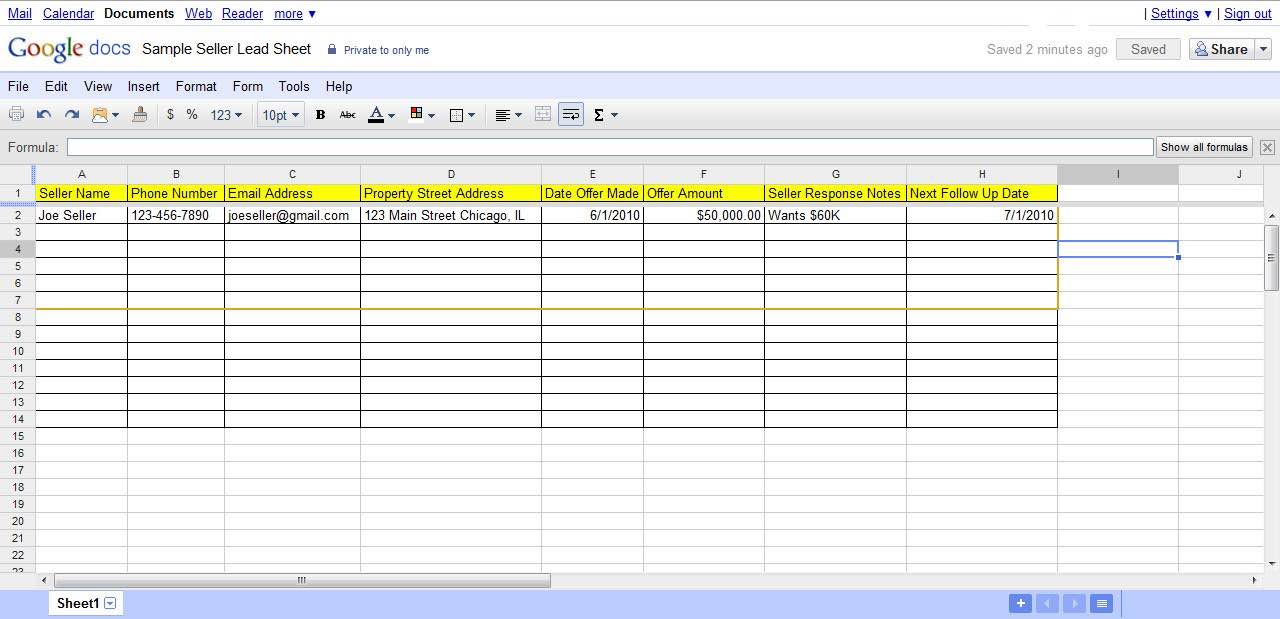This screenshot has width=1280, height=619.
Task: Click the Show all formulas button
Action: 1204,147
